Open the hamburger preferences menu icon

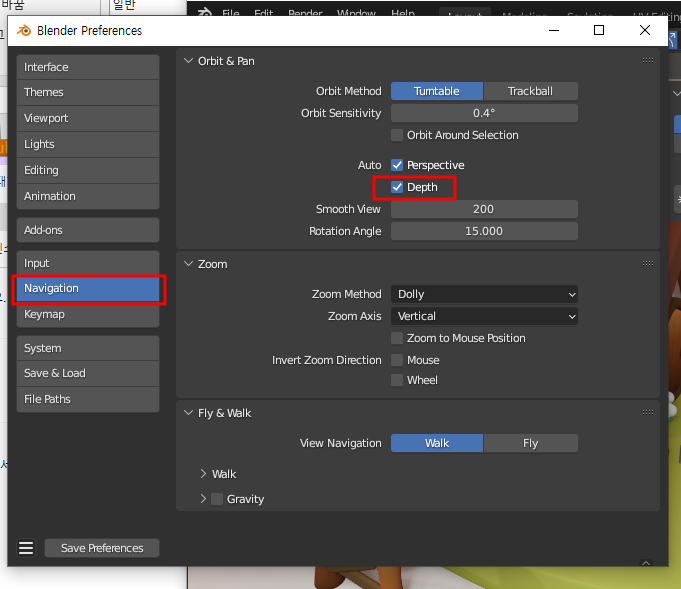(26, 548)
